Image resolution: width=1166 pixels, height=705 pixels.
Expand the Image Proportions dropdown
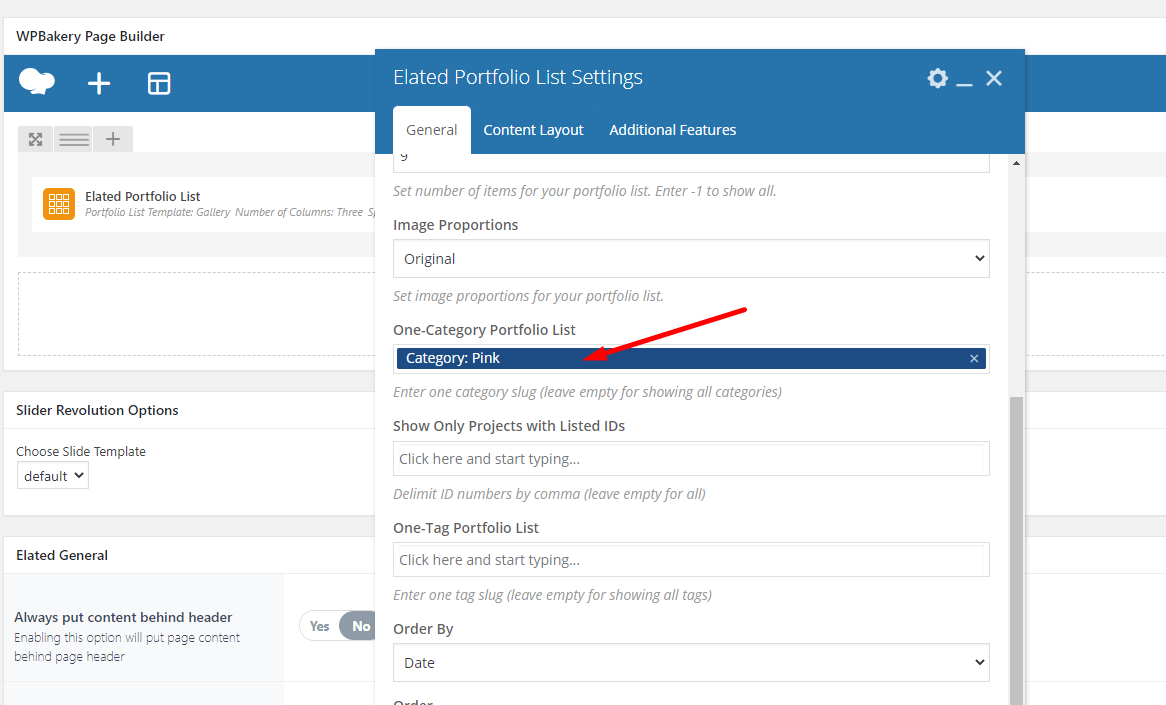click(x=691, y=259)
